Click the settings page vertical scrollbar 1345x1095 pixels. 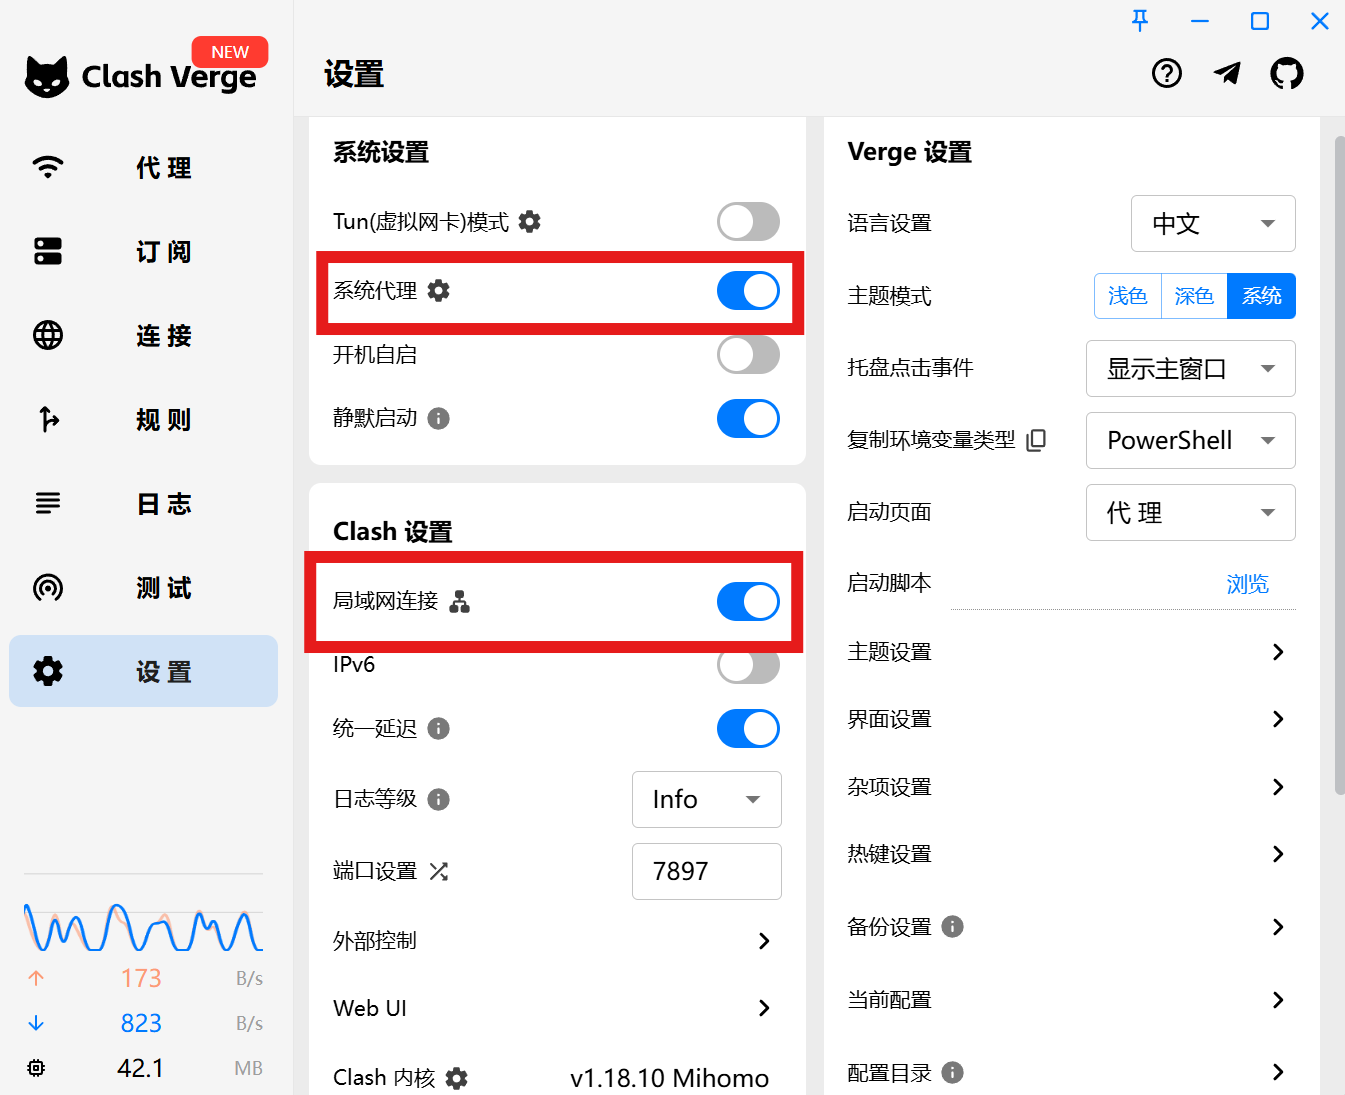[1340, 466]
